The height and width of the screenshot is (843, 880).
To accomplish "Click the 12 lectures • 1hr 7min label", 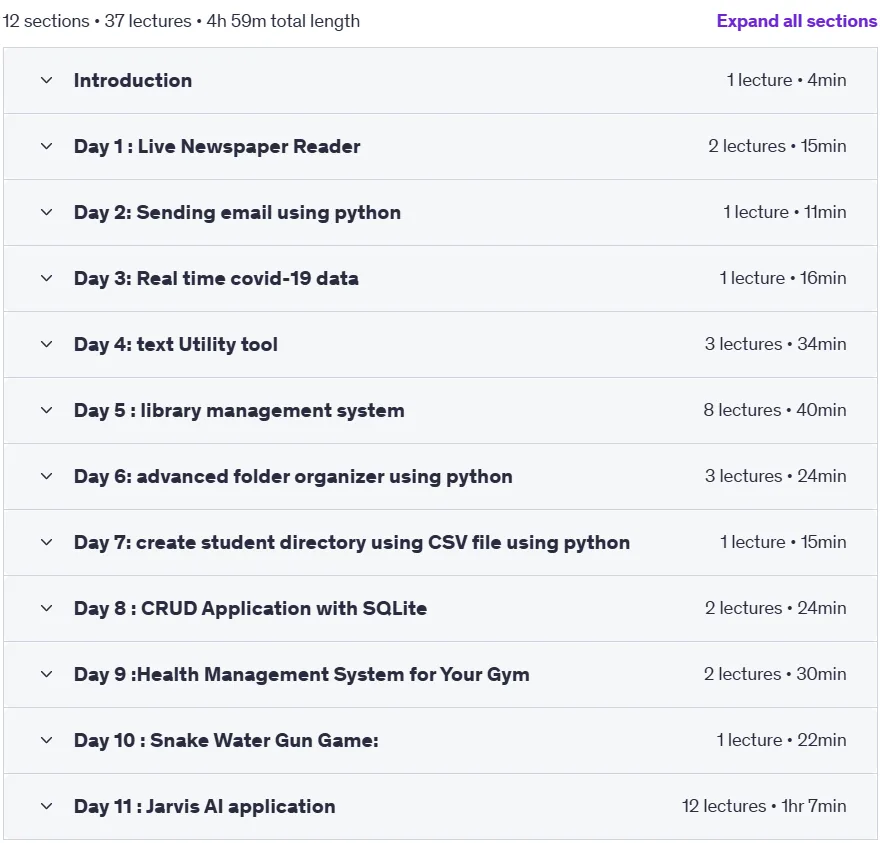I will (x=764, y=806).
